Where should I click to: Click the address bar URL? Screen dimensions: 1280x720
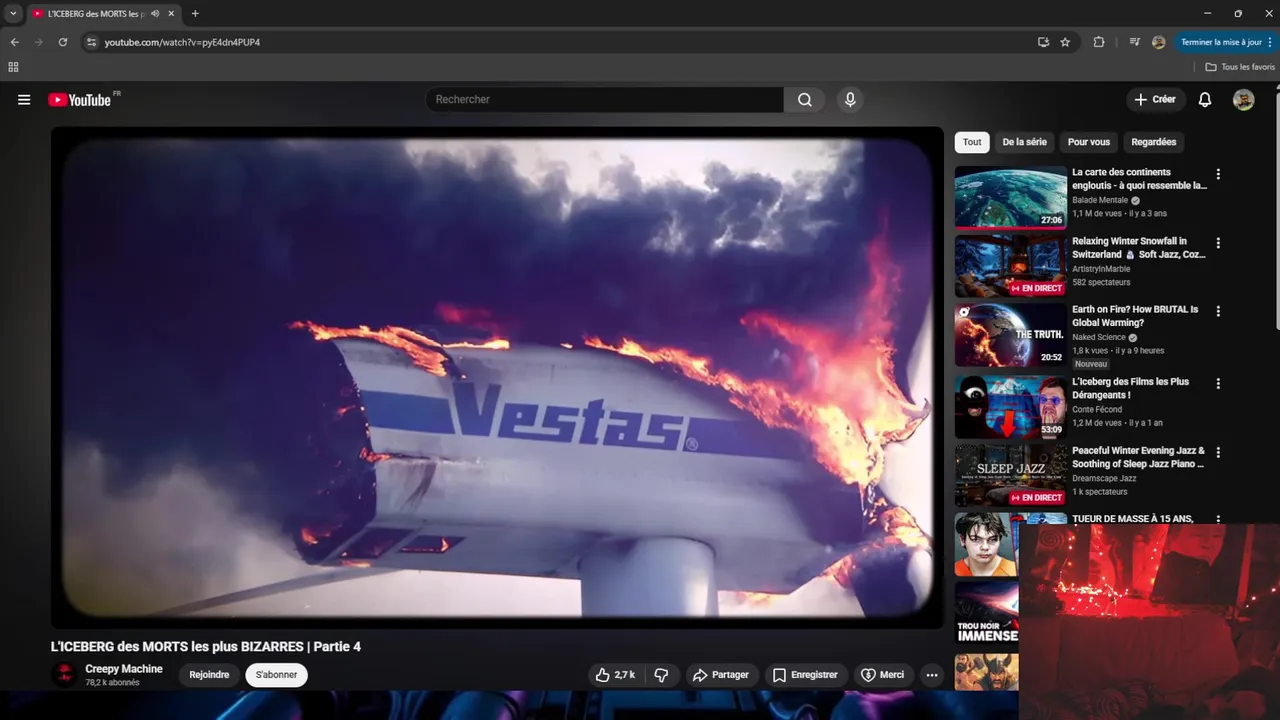pos(182,42)
